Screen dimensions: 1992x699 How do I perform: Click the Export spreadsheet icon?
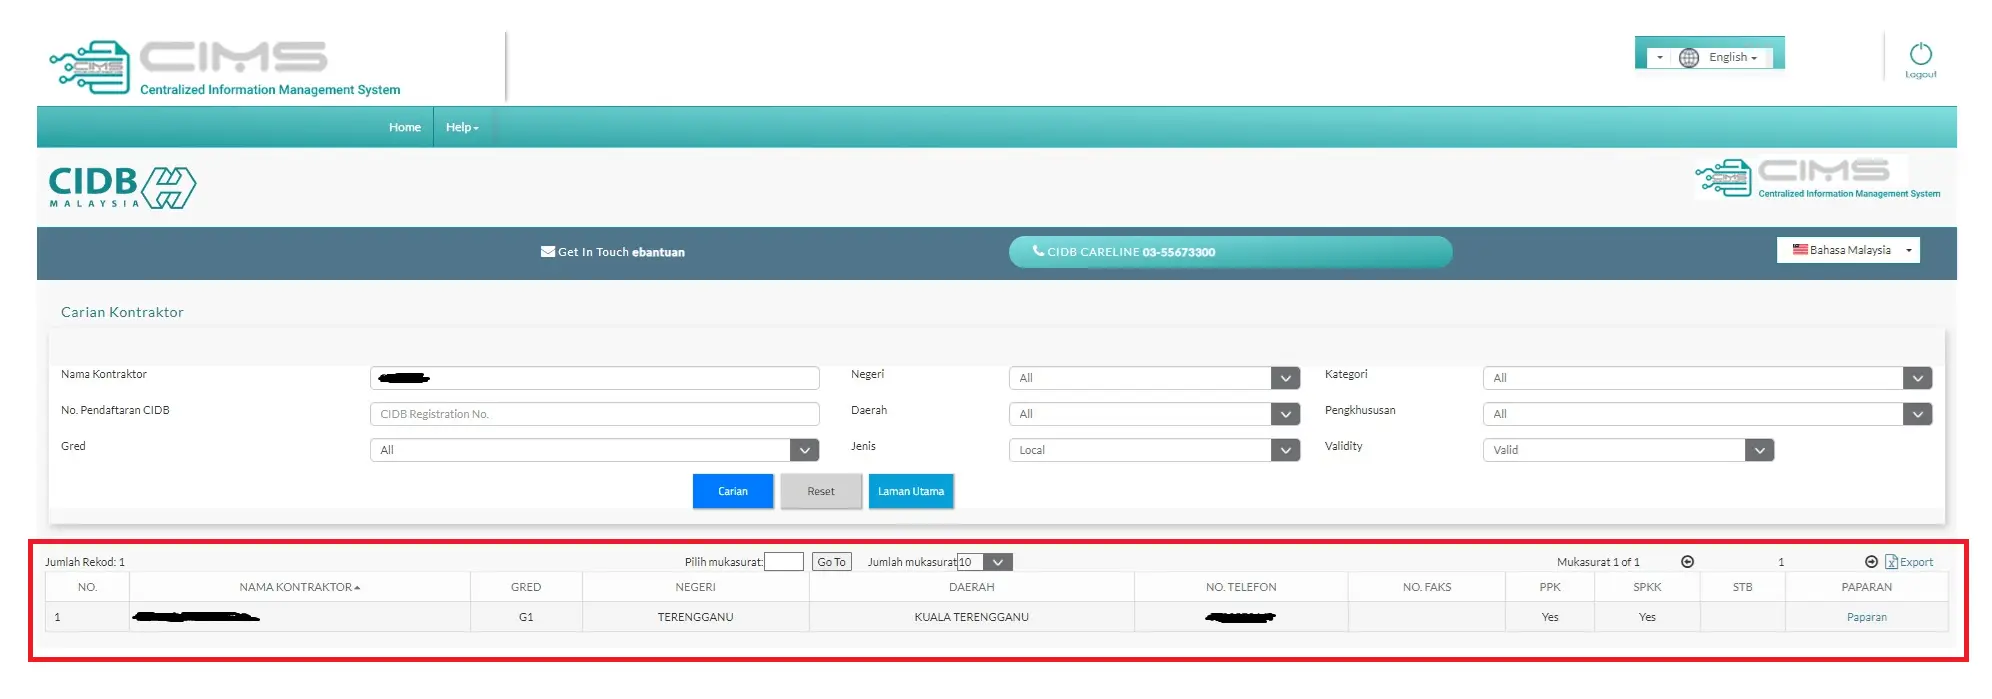tap(1891, 562)
